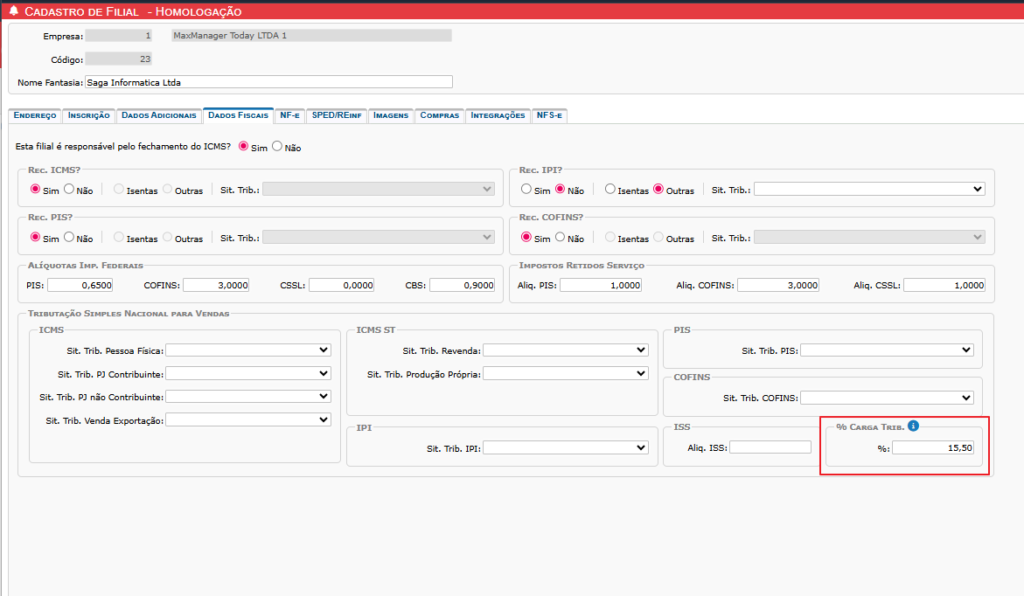Click the bell icon in title bar

tap(12, 10)
